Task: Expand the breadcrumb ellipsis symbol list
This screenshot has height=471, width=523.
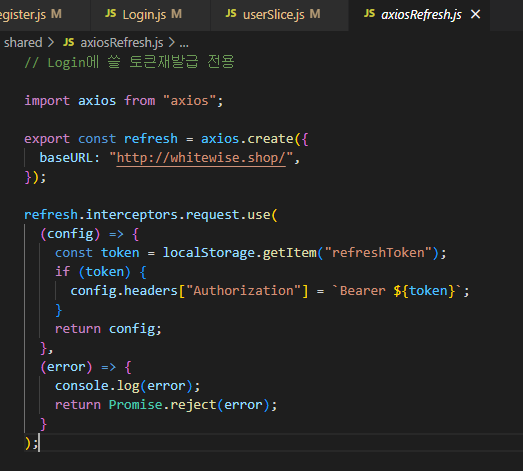Action: (184, 43)
